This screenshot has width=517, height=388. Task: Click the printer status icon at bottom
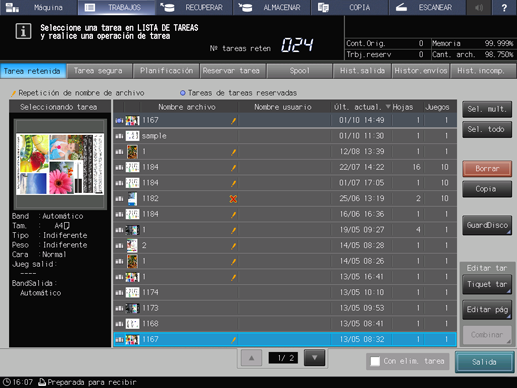click(x=42, y=382)
